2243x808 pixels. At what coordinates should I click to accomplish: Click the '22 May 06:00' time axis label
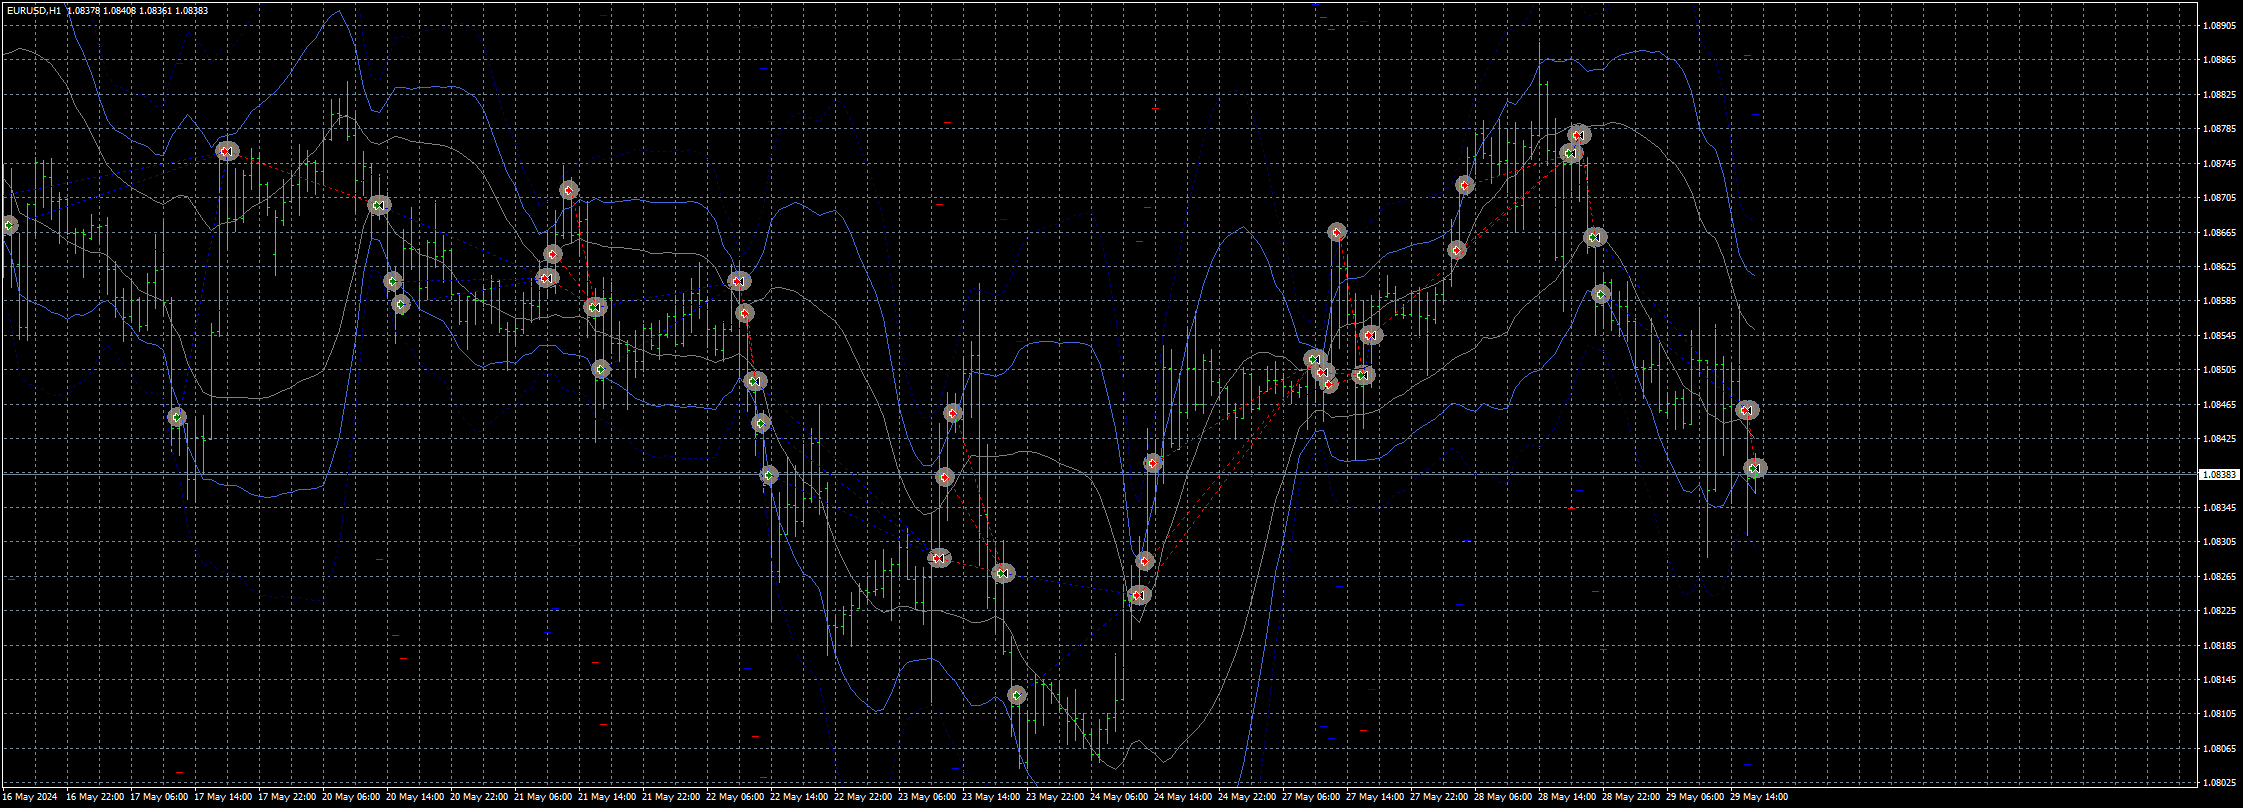(x=735, y=798)
